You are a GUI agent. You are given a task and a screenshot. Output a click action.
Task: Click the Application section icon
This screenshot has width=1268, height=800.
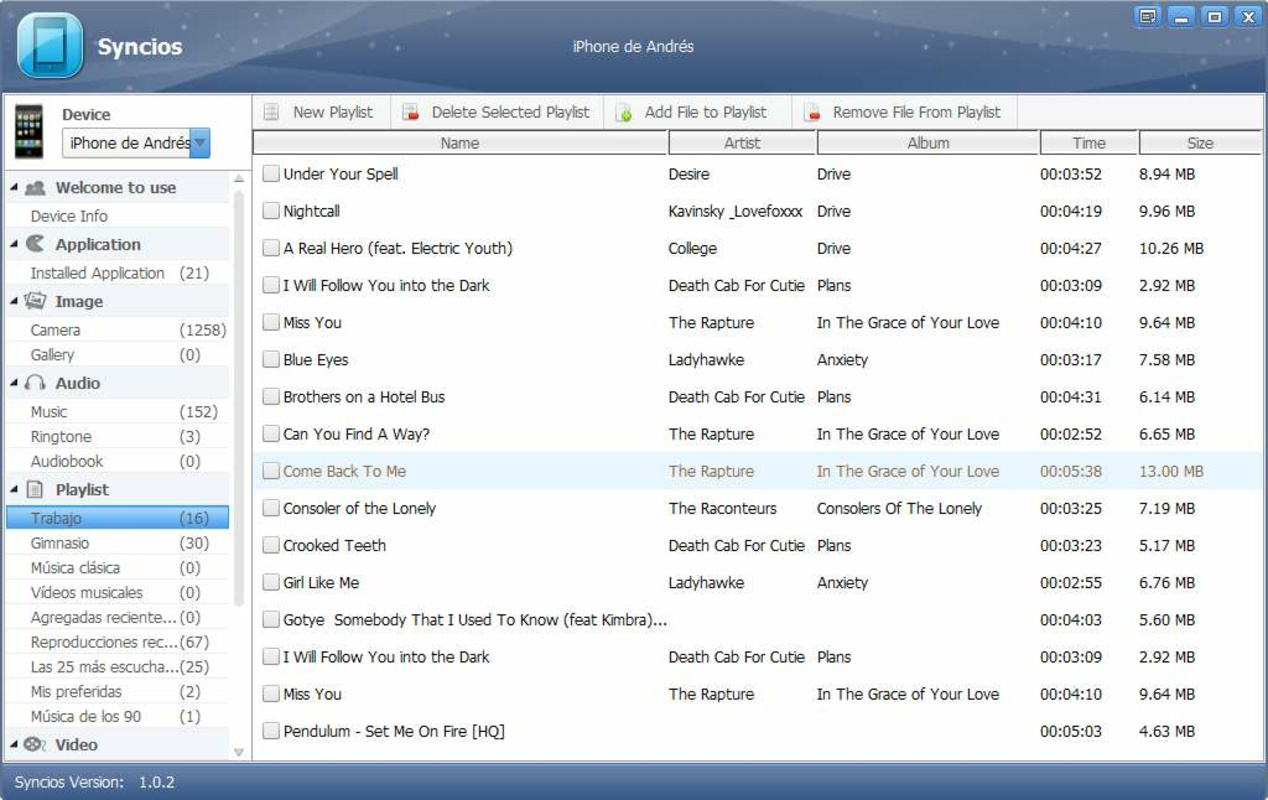(35, 244)
